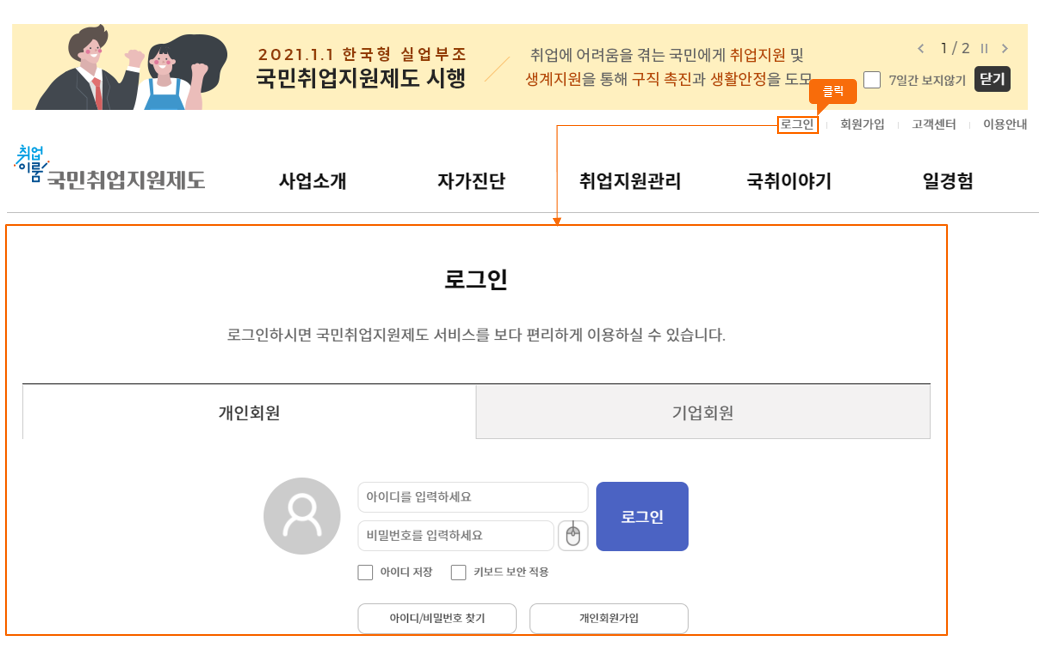
Task: Open the 사업소개 menu
Action: (x=313, y=181)
